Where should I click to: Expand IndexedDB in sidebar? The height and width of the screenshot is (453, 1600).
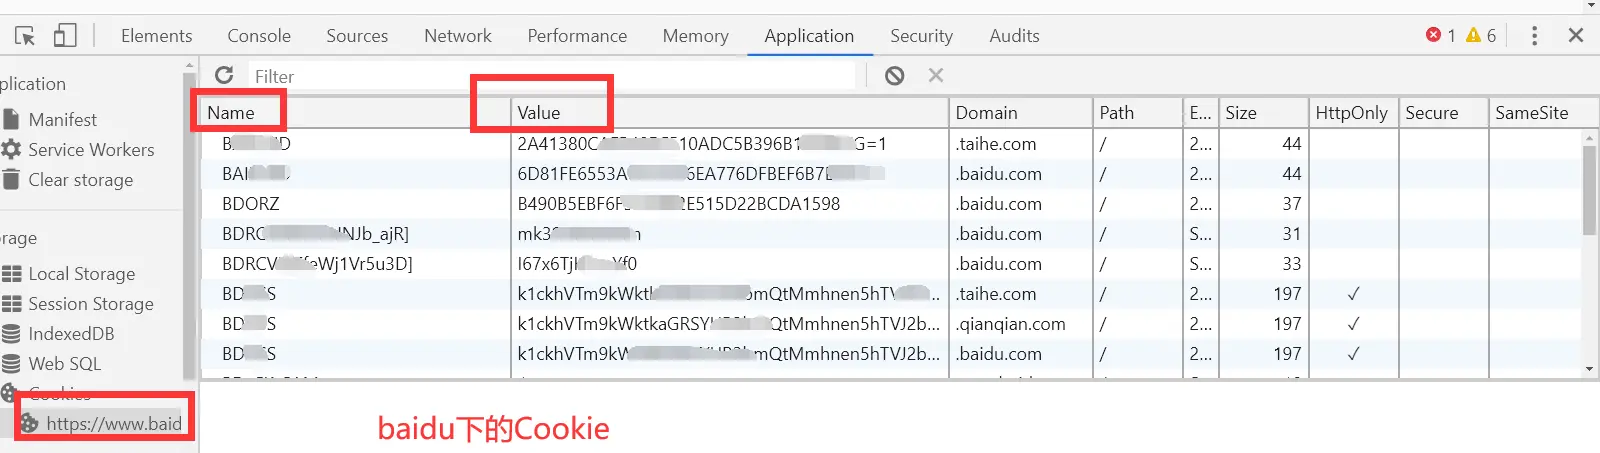tap(71, 334)
